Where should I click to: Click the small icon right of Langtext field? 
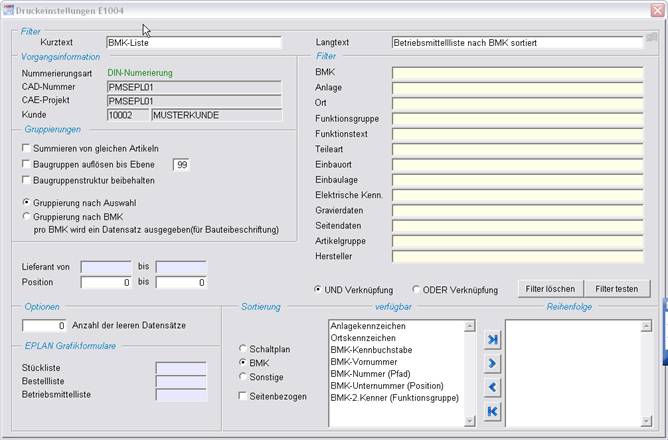[x=651, y=38]
